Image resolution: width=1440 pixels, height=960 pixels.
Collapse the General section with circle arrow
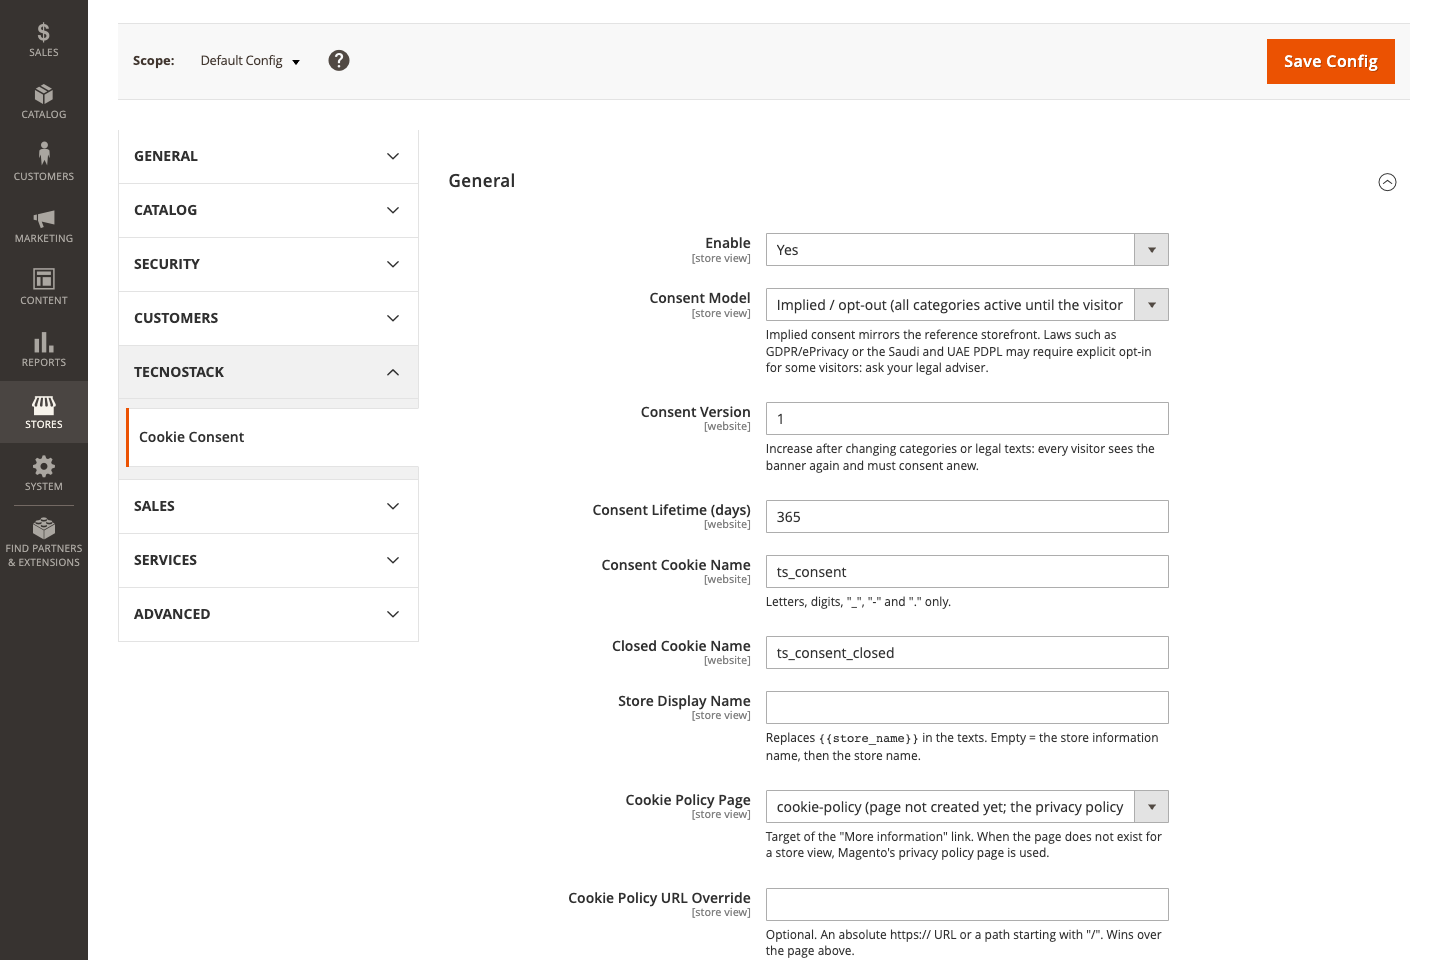coord(1387,182)
